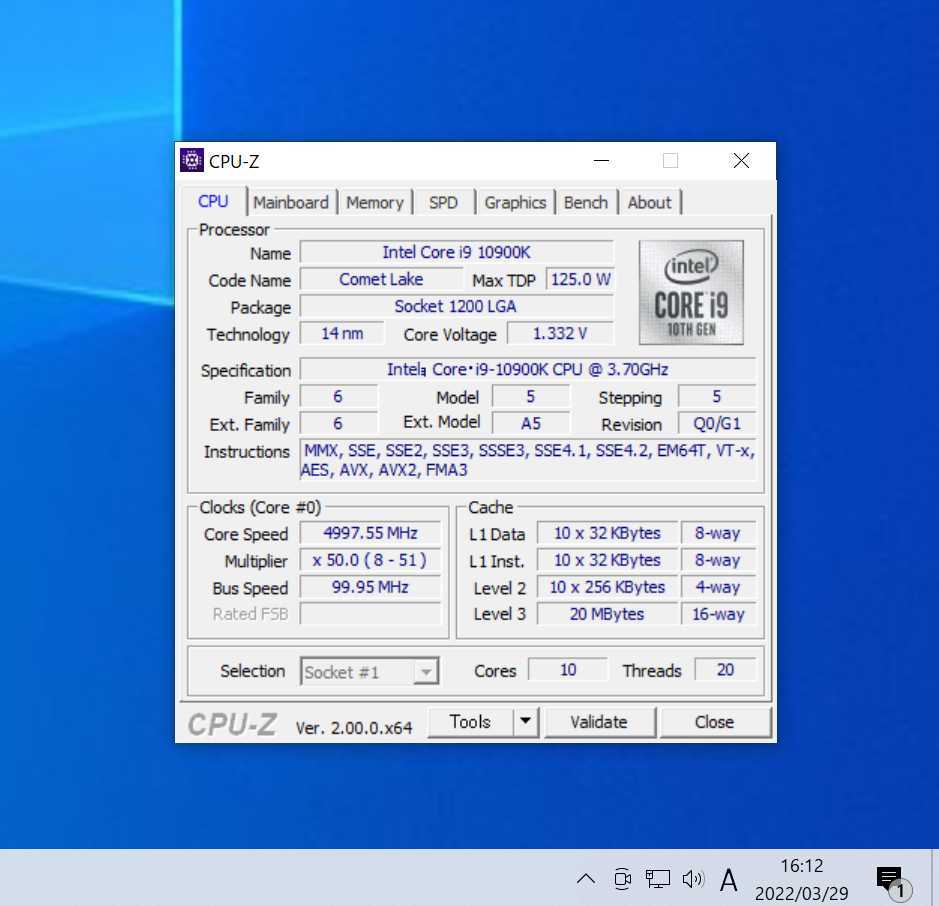
Task: Click the Level 3 value 20 MBytes
Action: tap(607, 614)
